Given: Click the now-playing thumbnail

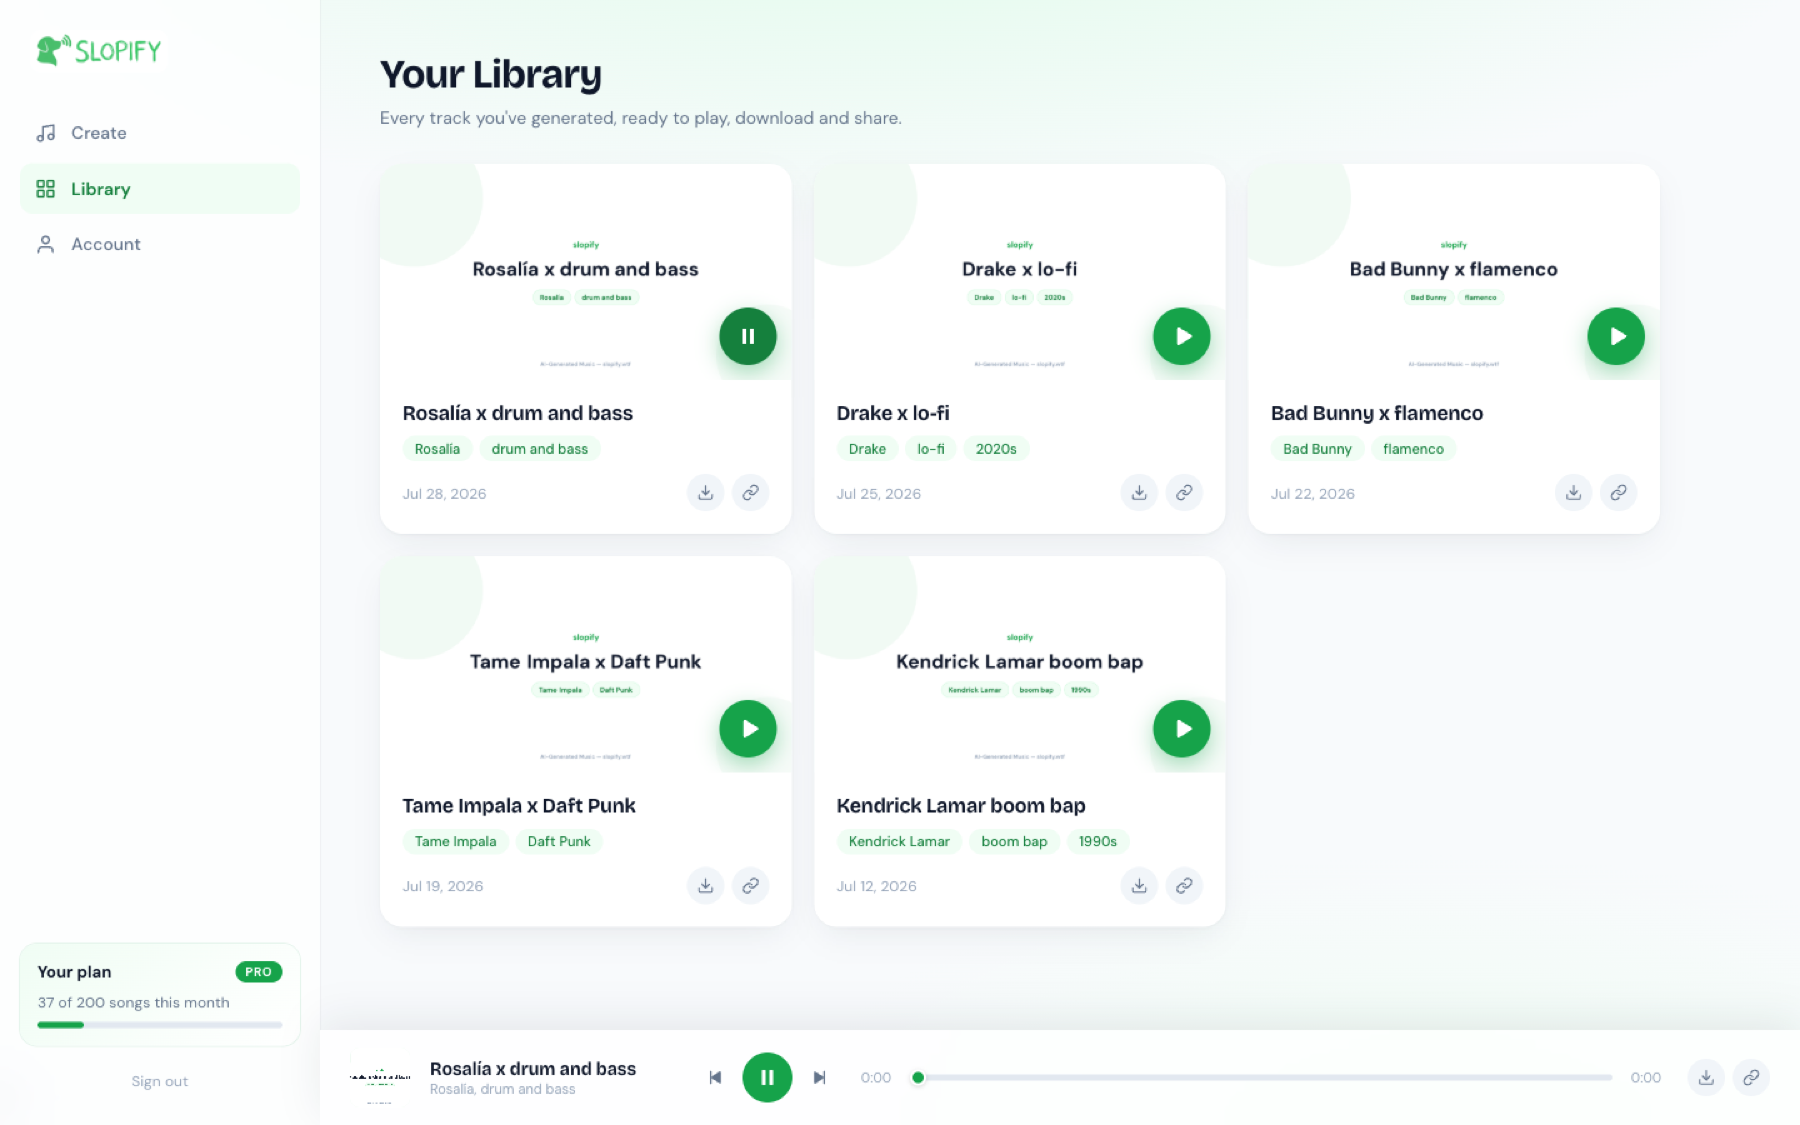Looking at the screenshot, I should coord(380,1078).
